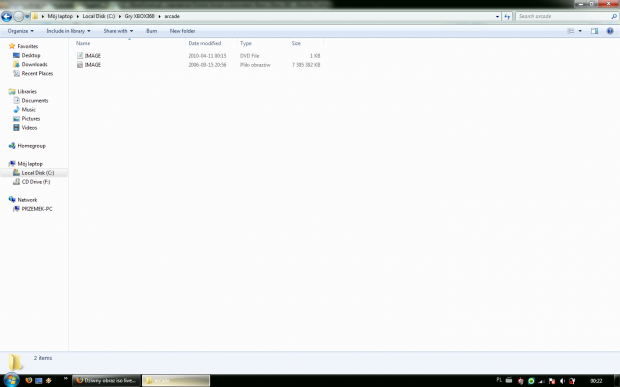This screenshot has width=620, height=387.
Task: Click the arcade folder taskbar button
Action: click(176, 380)
